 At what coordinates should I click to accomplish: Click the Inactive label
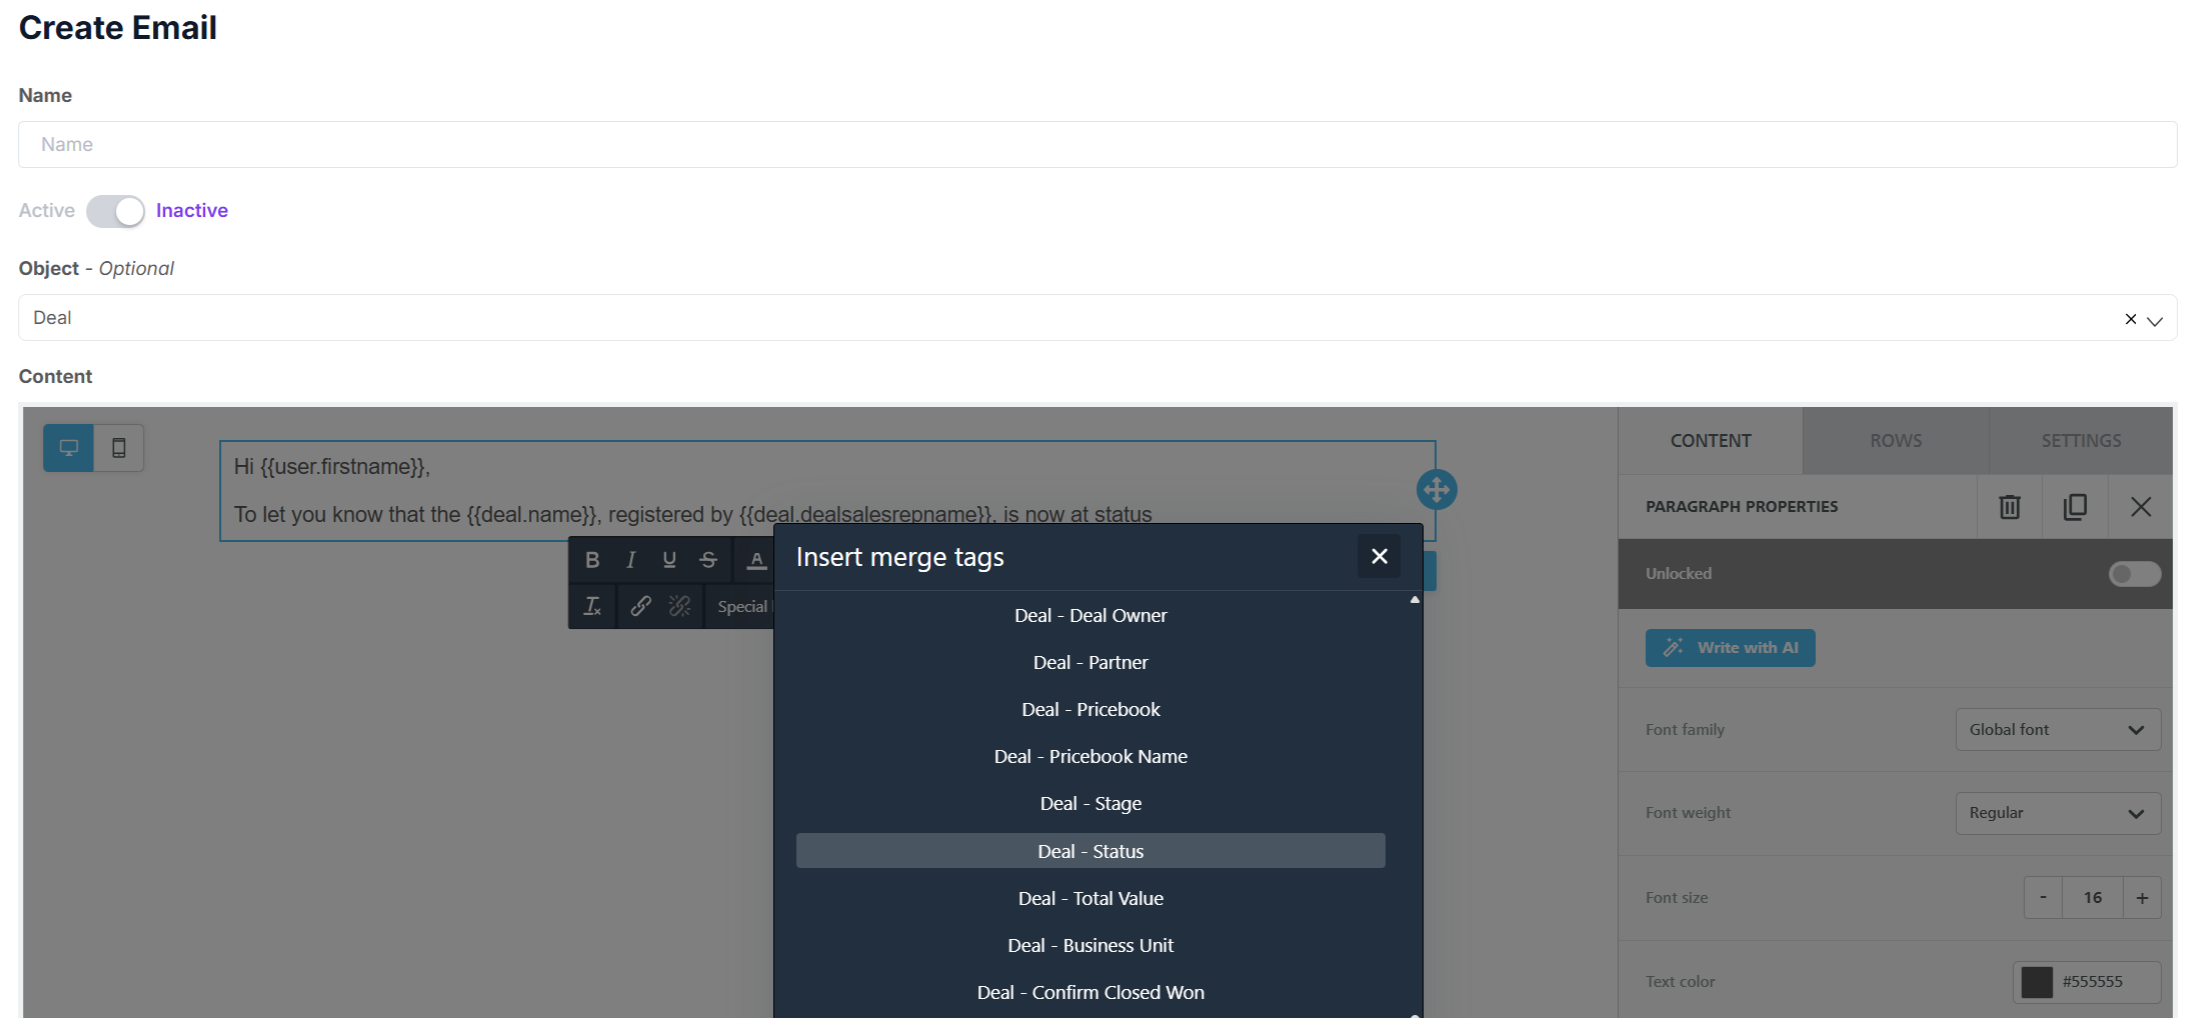point(192,210)
